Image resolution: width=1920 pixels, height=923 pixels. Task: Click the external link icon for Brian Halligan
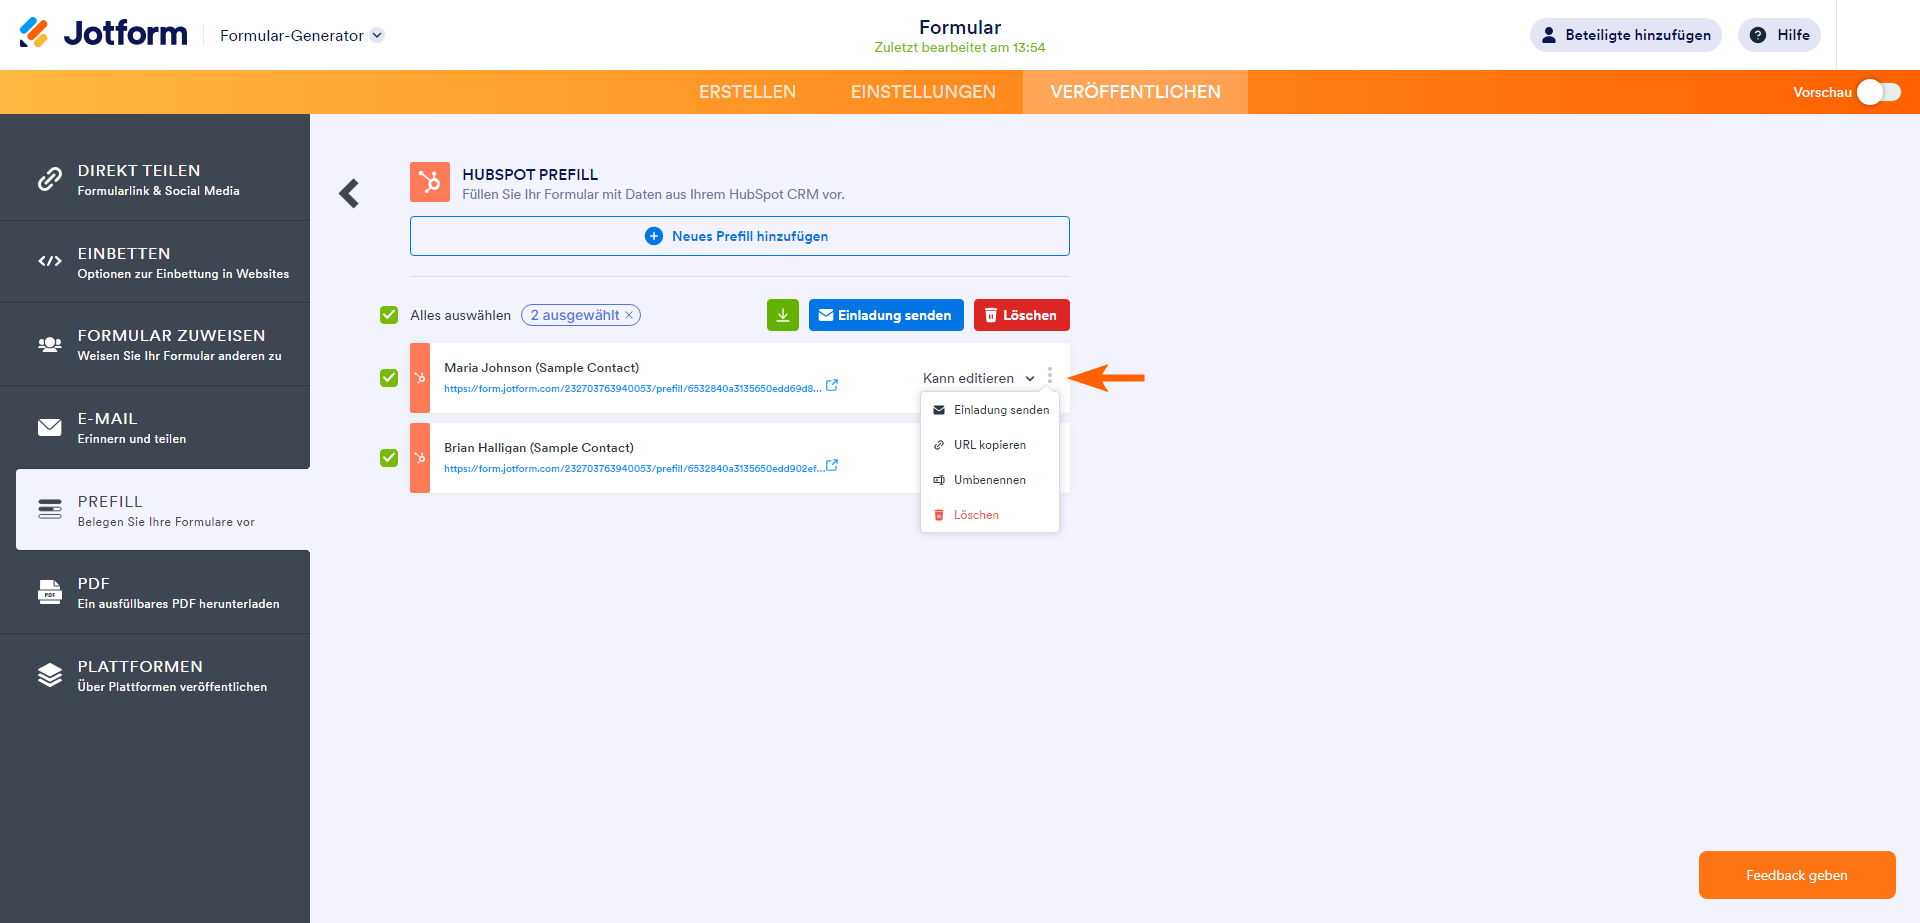pyautogui.click(x=832, y=465)
